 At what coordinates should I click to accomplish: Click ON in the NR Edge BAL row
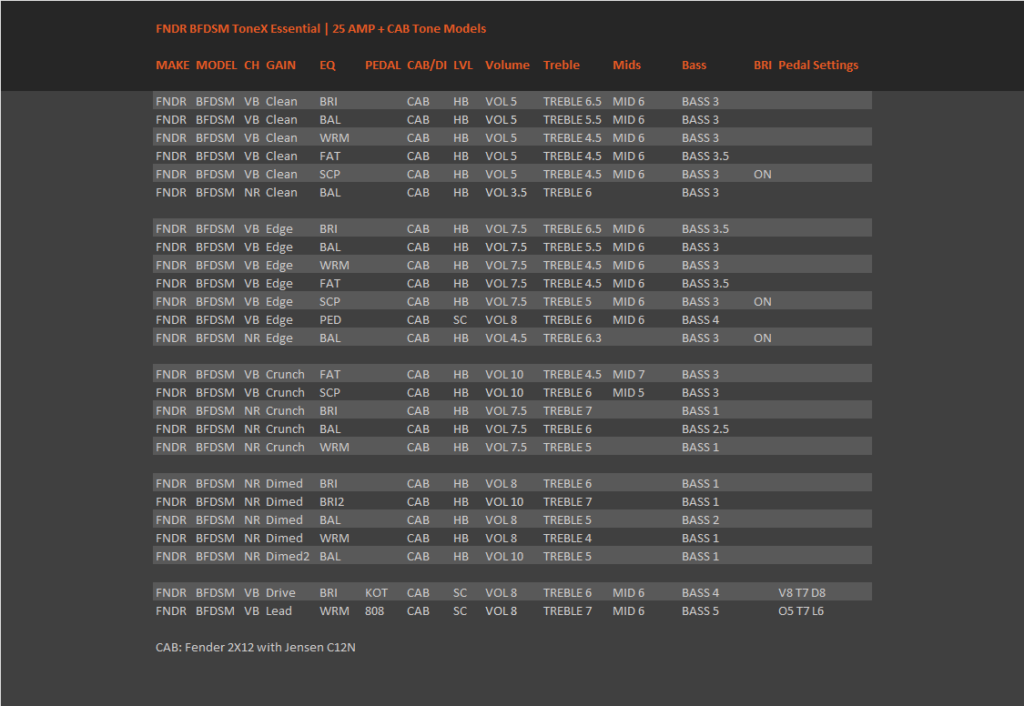(762, 339)
